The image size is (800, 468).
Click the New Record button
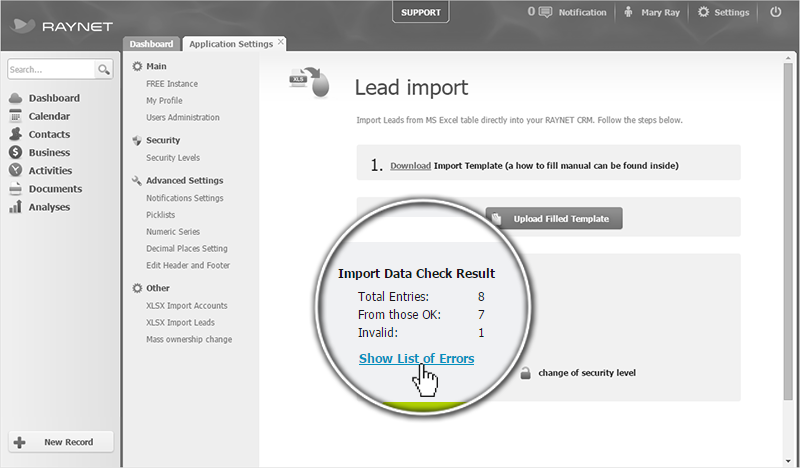pos(61,442)
